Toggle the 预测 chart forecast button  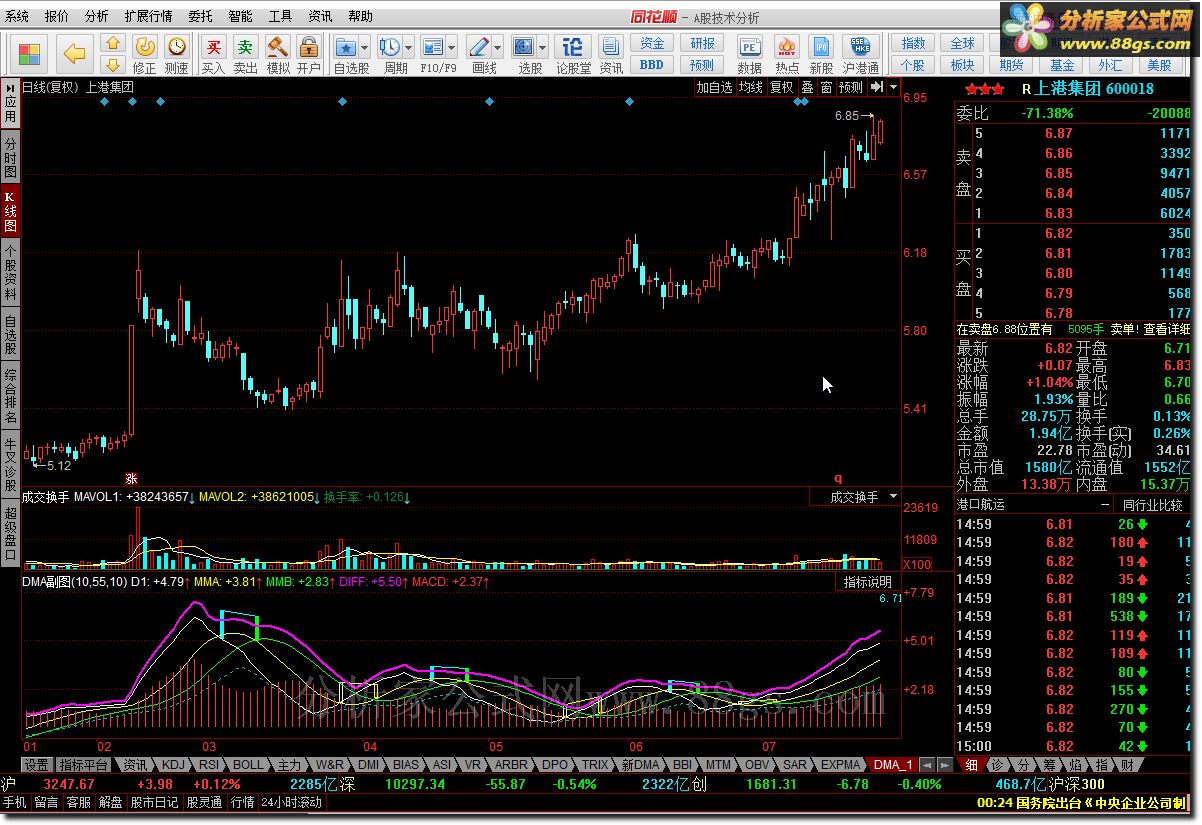(x=851, y=88)
